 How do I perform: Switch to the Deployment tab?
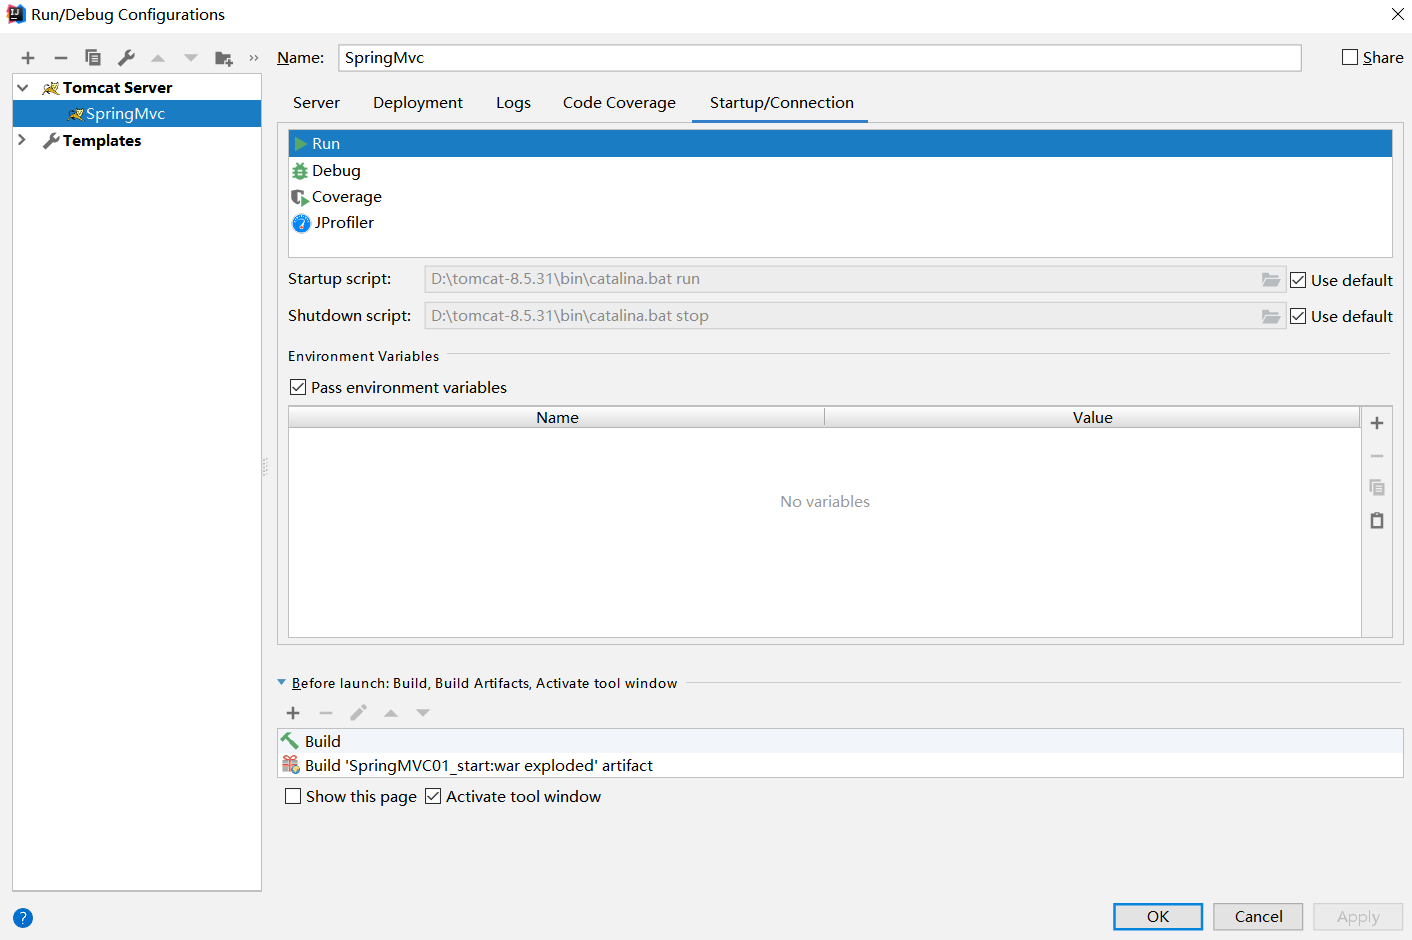pos(418,103)
